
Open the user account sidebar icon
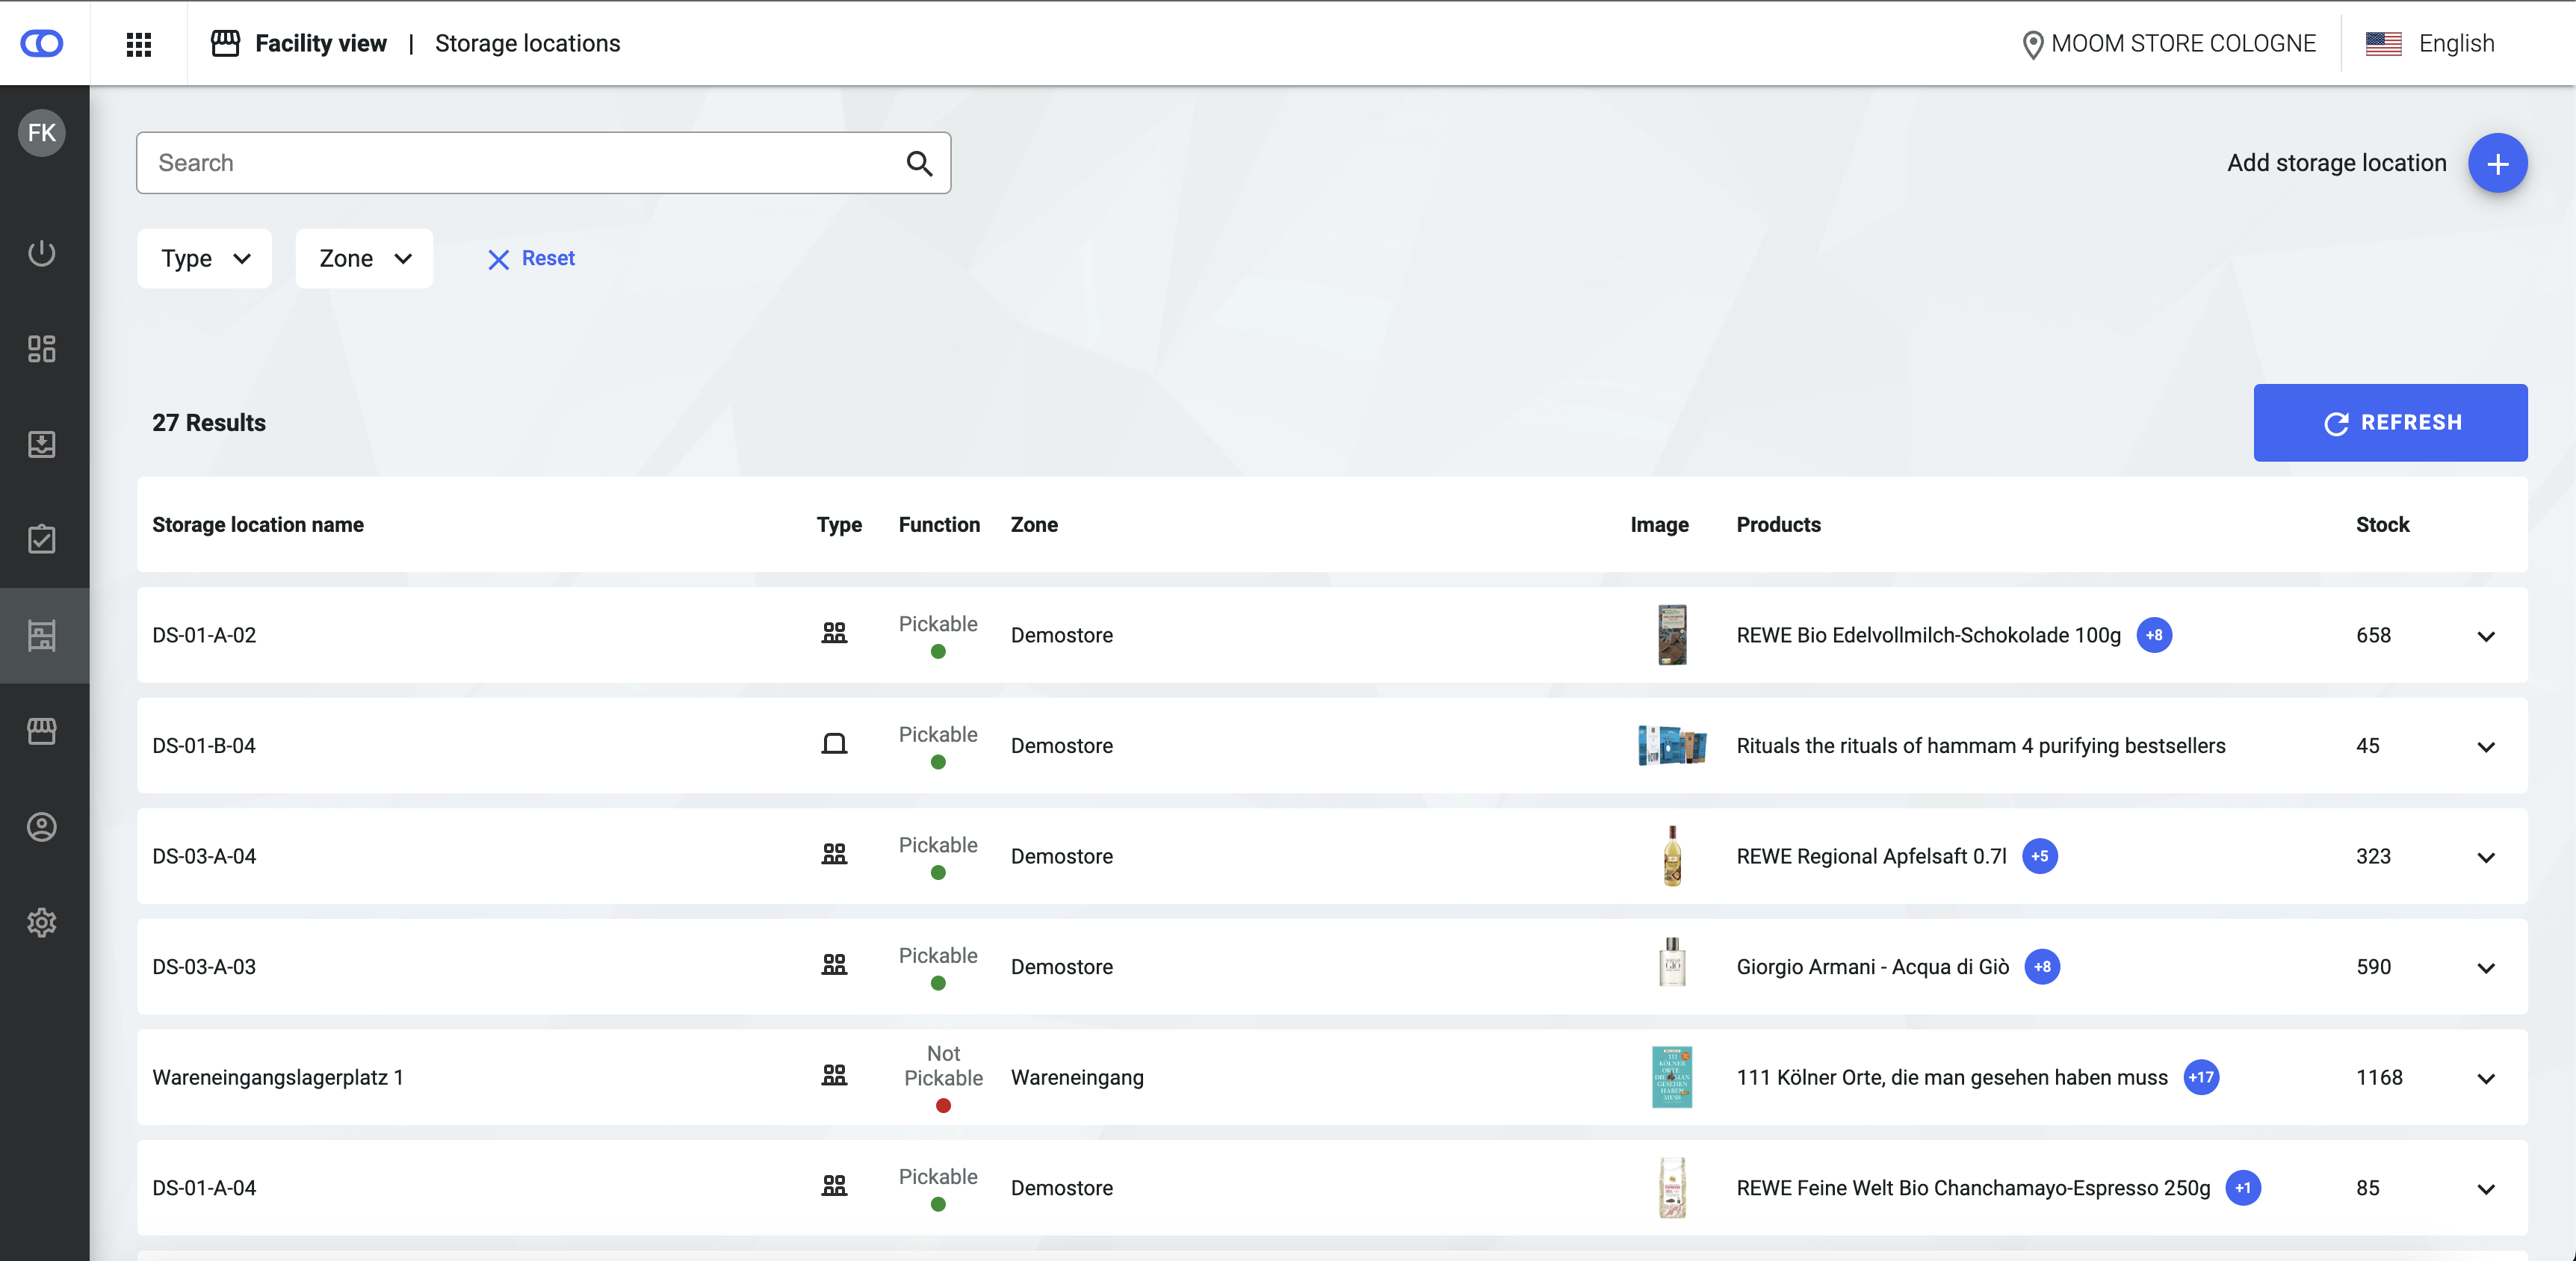[x=42, y=827]
